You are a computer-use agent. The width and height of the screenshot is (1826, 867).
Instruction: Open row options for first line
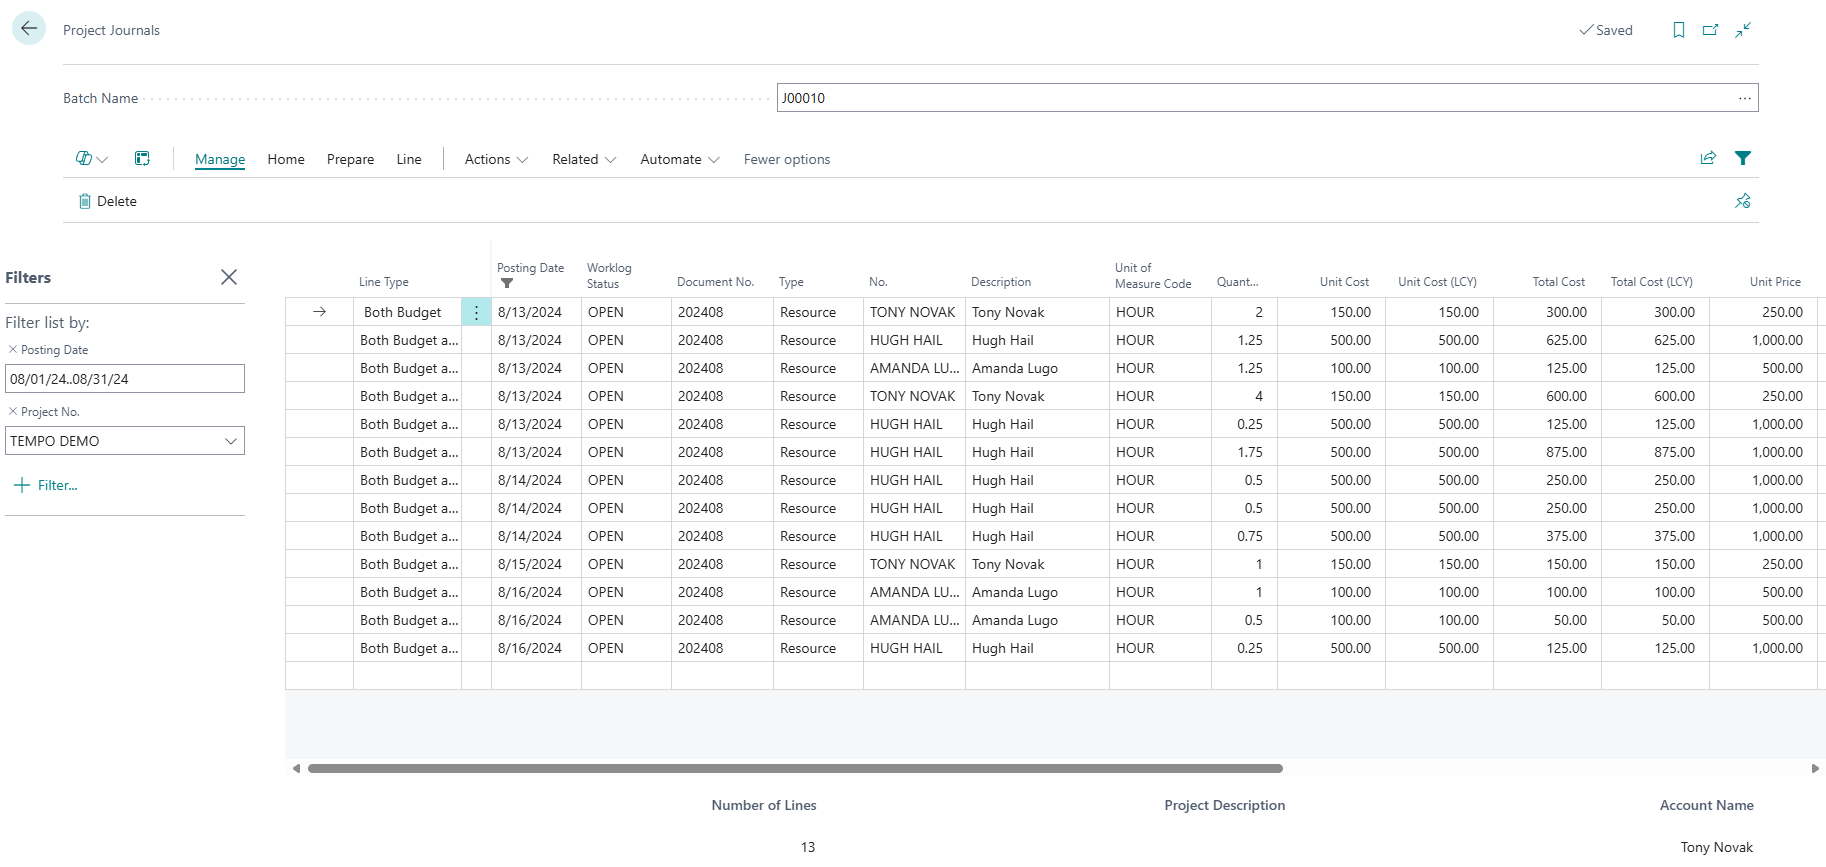(476, 312)
